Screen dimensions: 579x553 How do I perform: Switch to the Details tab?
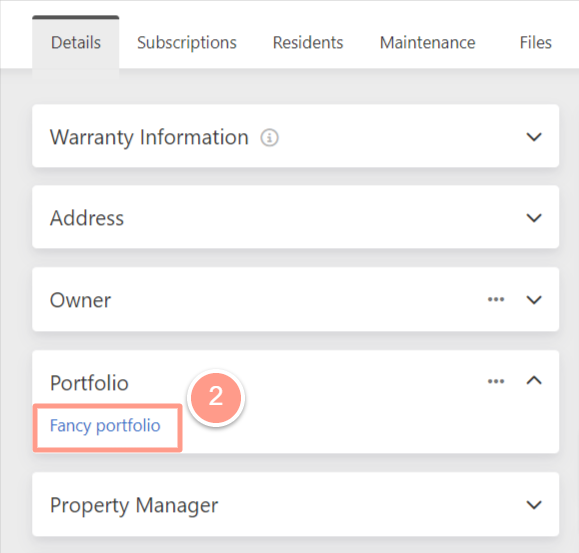(76, 42)
